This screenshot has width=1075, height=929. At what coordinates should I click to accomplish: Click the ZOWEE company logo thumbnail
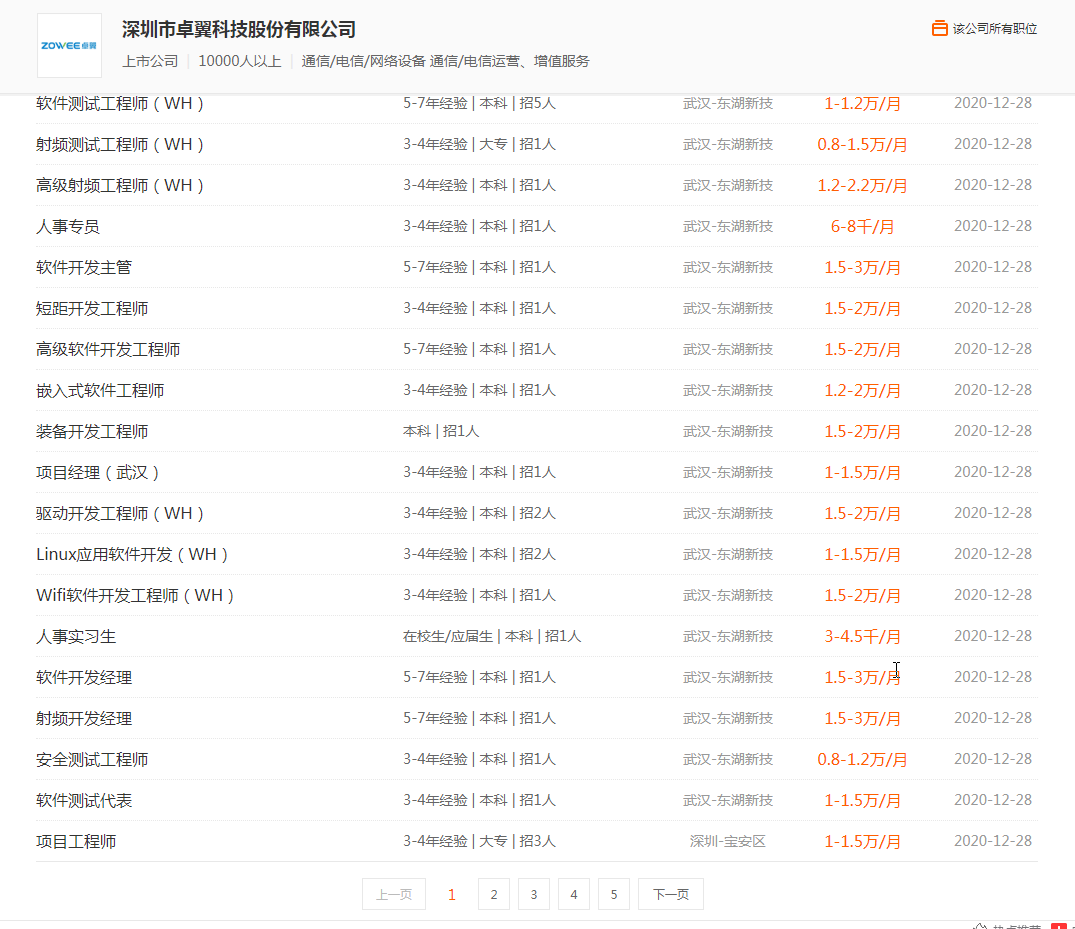pos(69,45)
